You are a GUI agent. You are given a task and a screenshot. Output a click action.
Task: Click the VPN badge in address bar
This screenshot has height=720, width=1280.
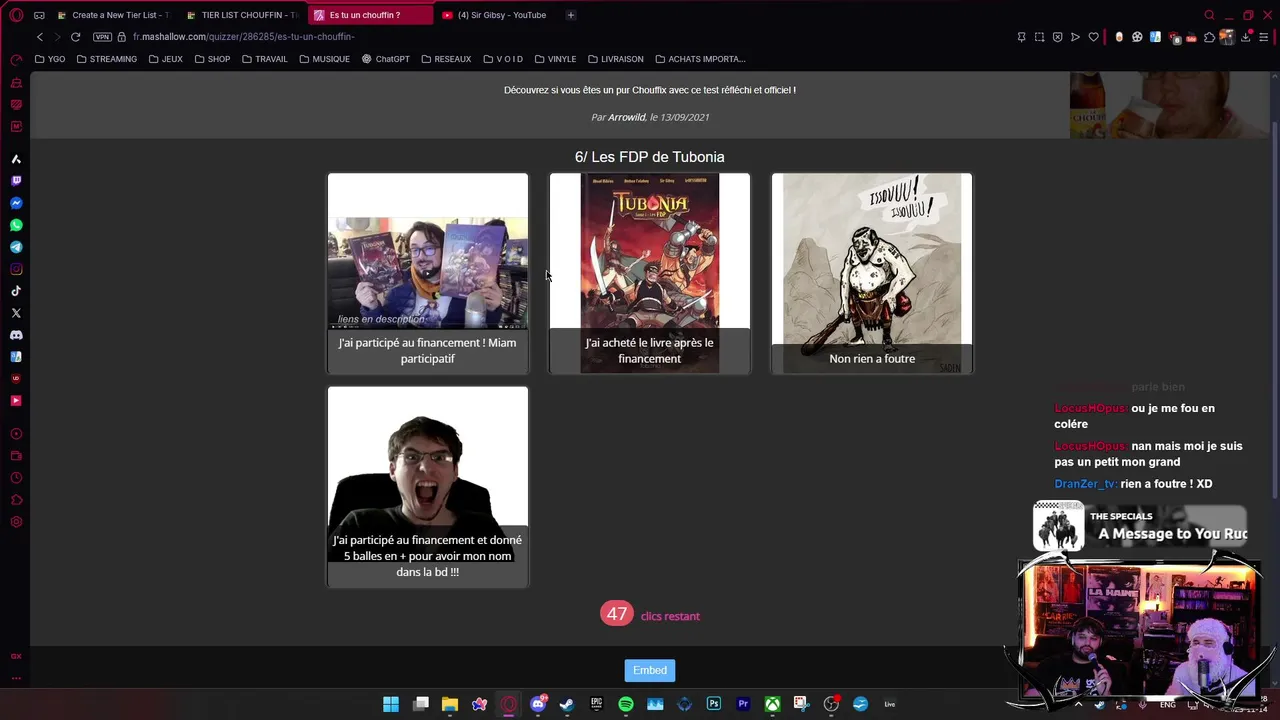102,37
